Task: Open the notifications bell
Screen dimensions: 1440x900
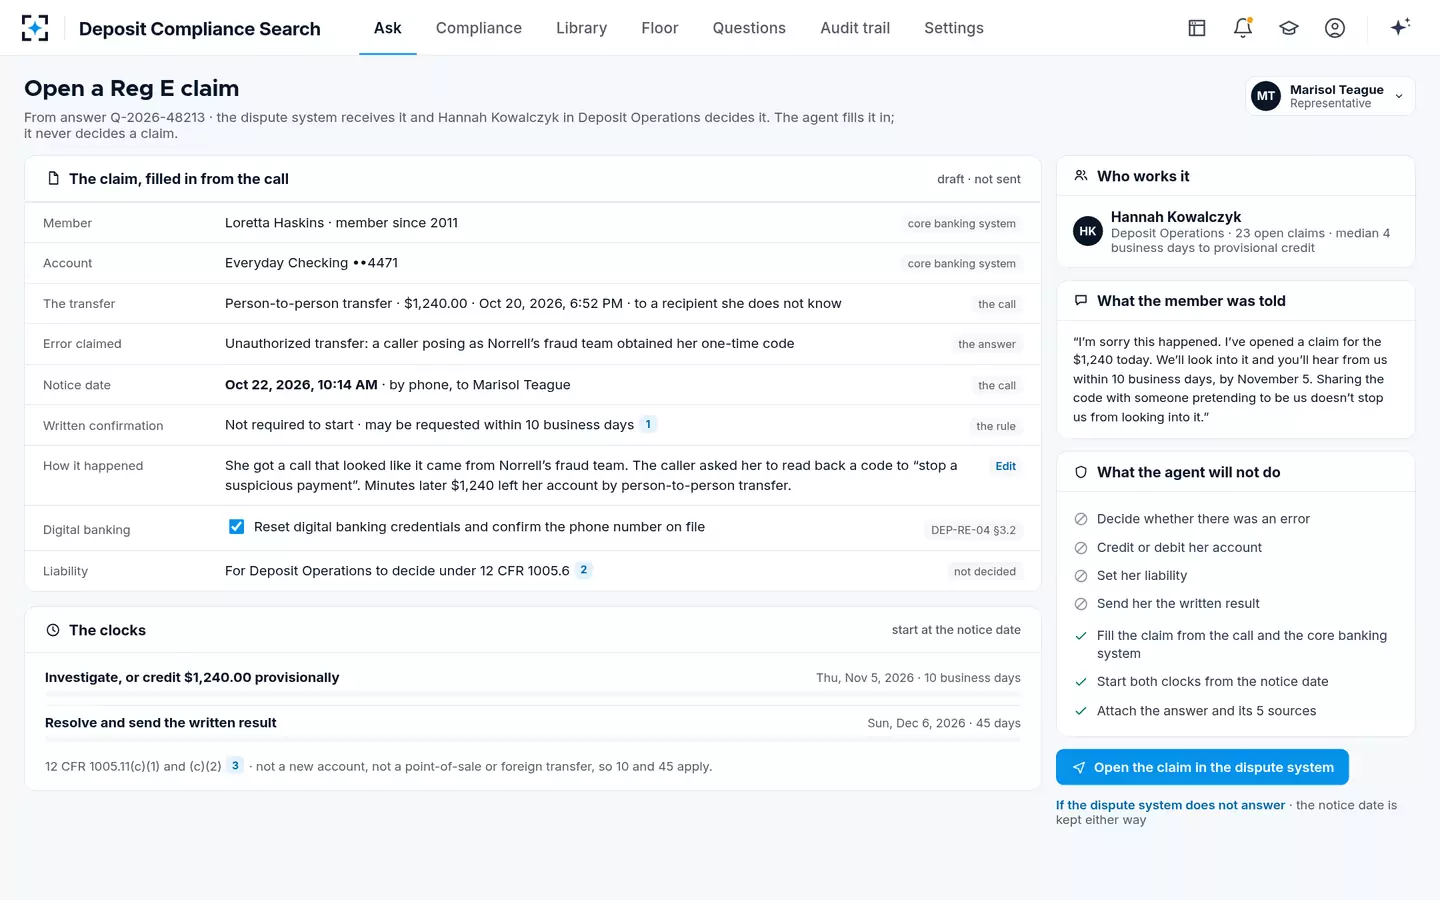Action: click(x=1243, y=28)
